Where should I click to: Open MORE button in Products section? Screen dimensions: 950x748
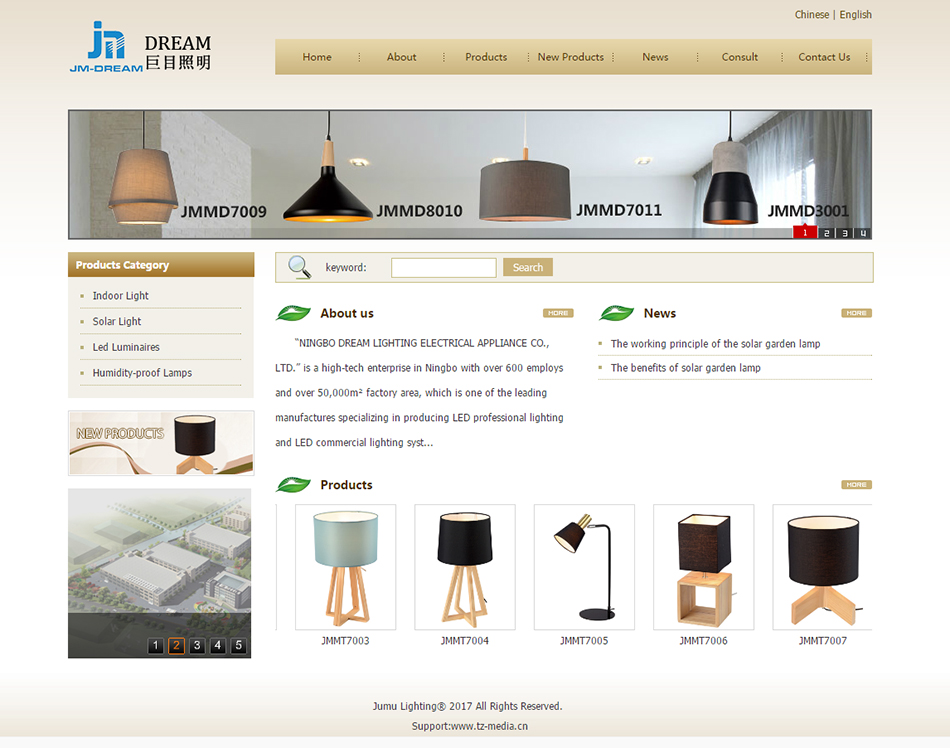pos(856,485)
